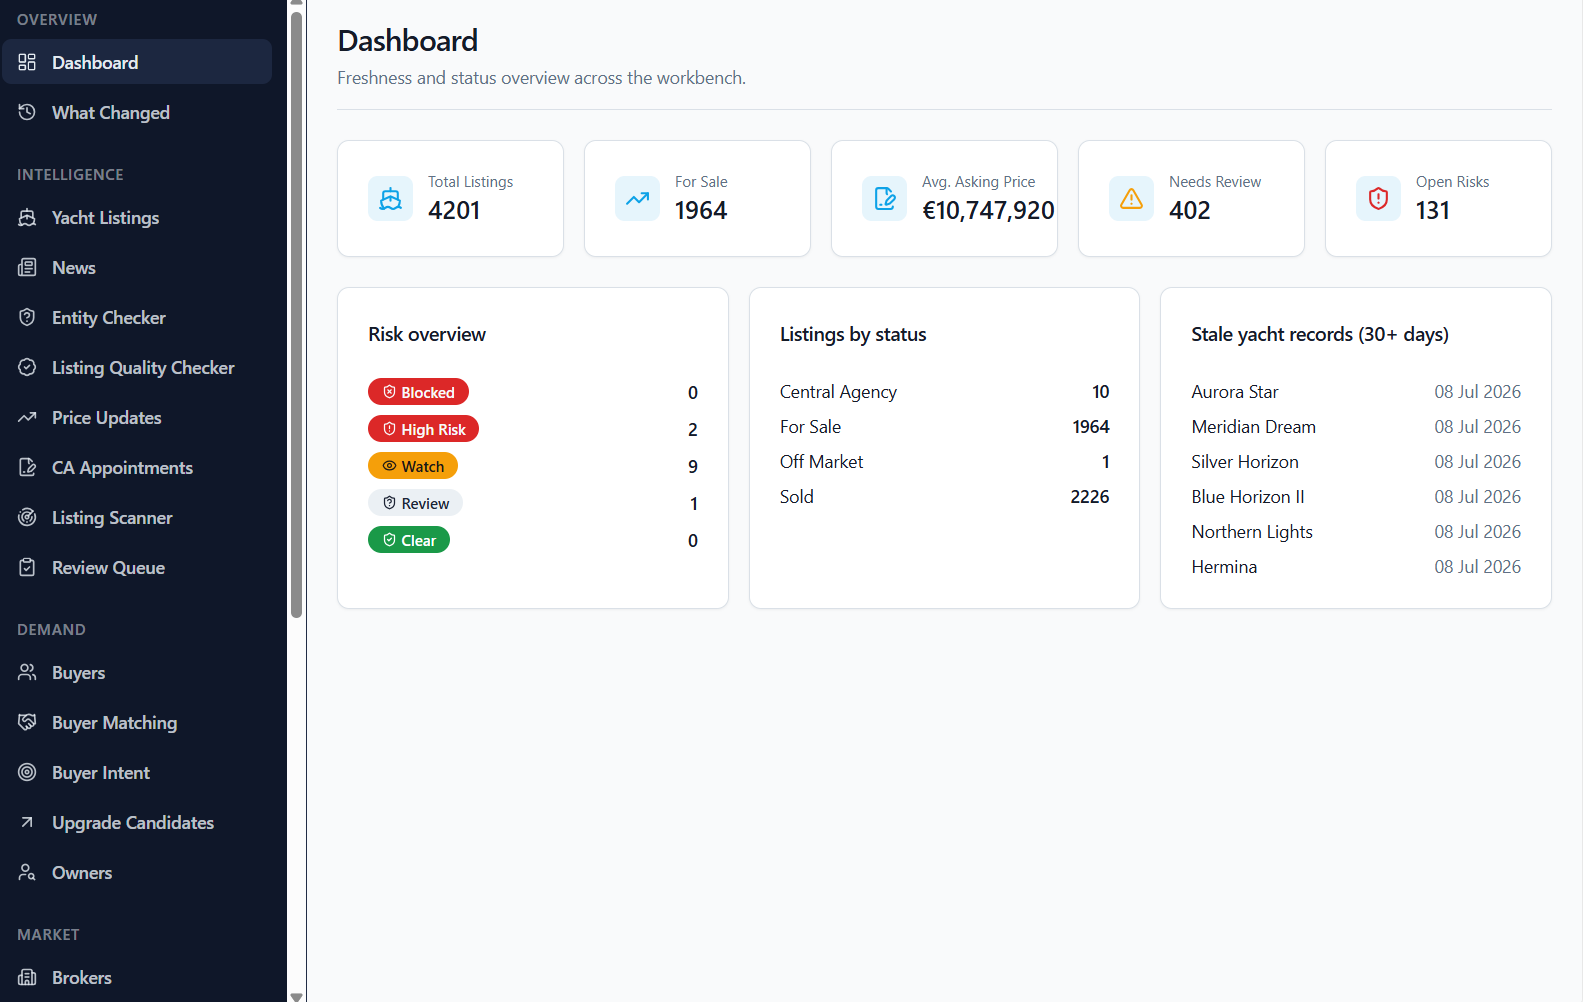
Task: Click the Buyer Matching handshake icon
Action: coord(27,722)
